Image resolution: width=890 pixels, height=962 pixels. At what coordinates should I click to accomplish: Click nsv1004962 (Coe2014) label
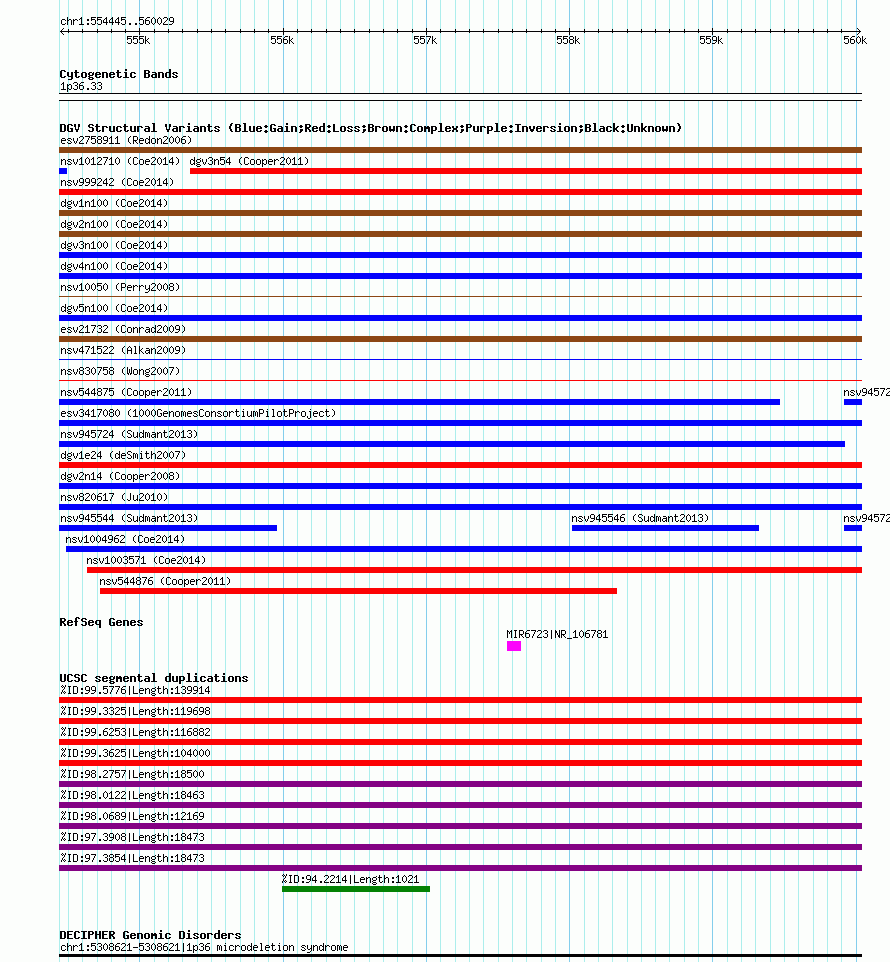tap(125, 539)
